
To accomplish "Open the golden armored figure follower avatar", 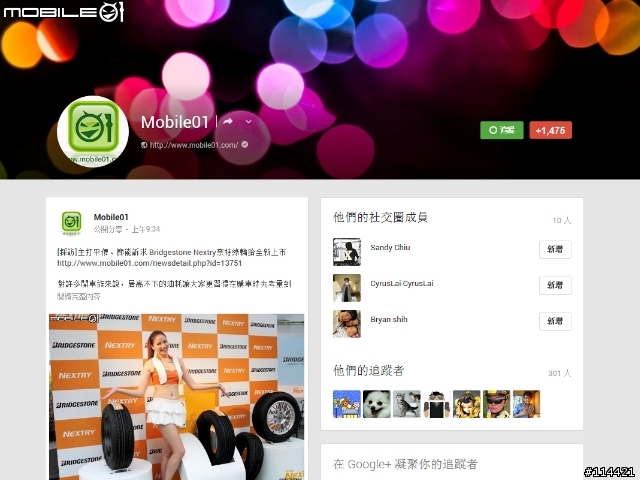I will point(467,404).
